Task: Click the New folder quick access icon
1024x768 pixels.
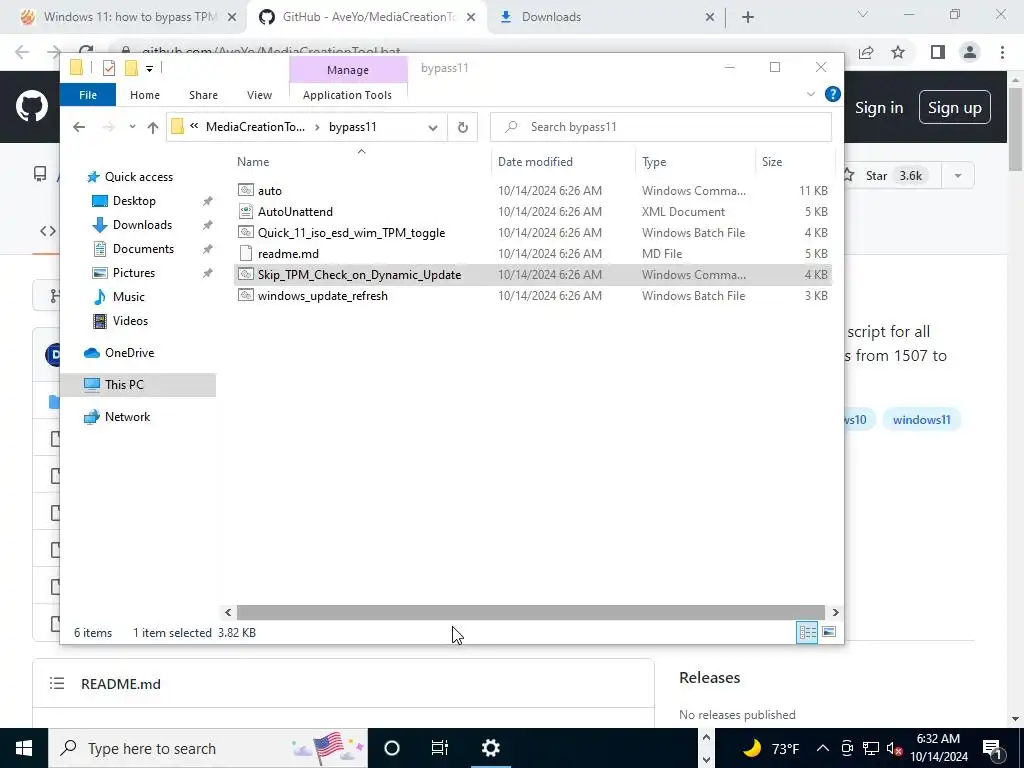Action: [131, 68]
